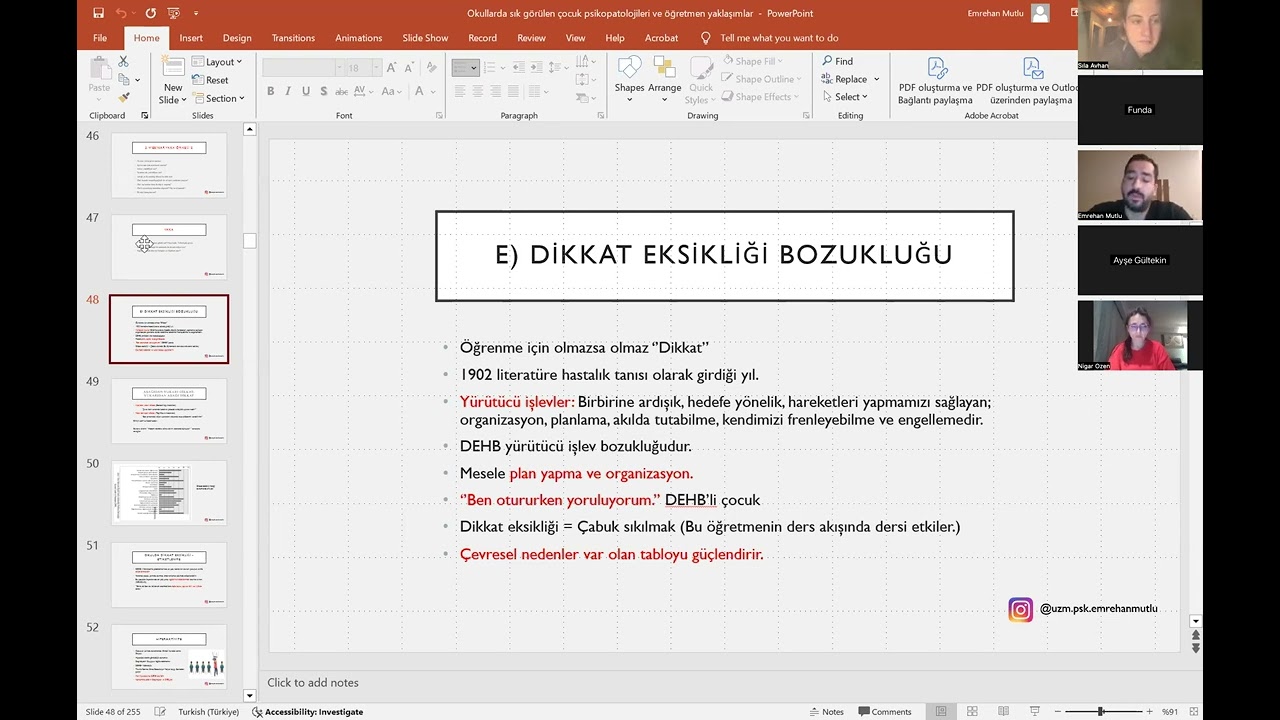Click the Click to add notes area

(x=313, y=682)
